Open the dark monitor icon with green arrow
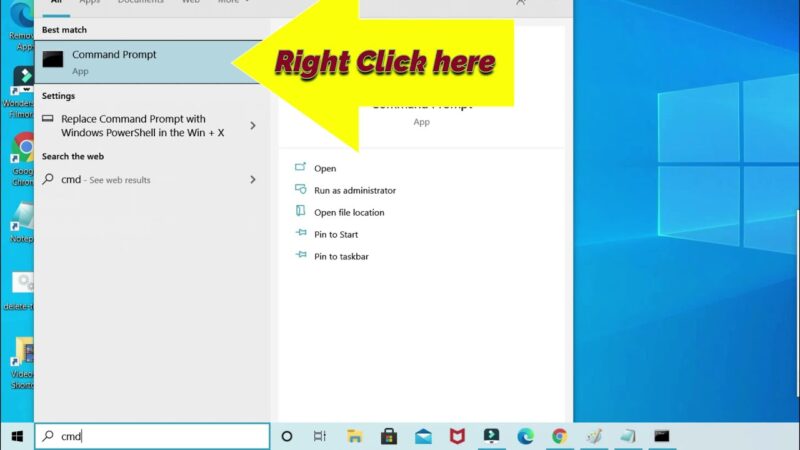800x450 pixels. point(491,436)
